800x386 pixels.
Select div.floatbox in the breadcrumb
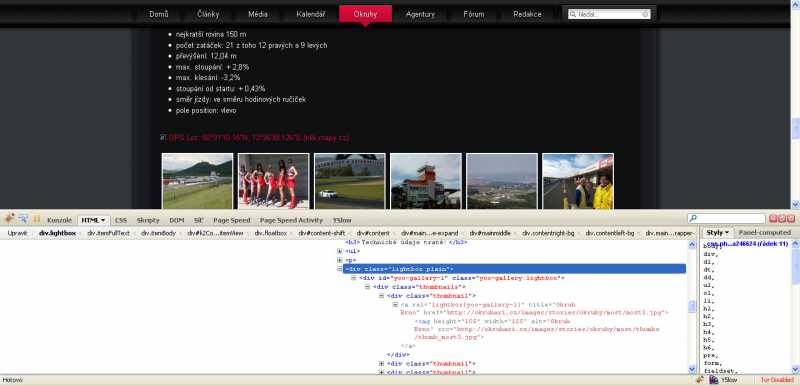270,233
